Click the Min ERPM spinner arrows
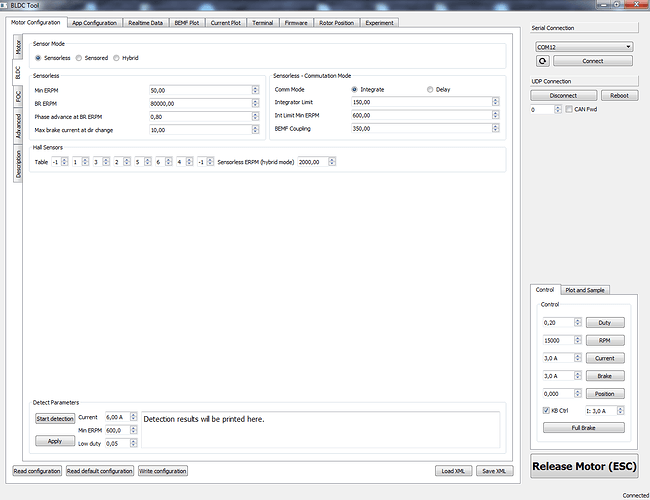This screenshot has height=500, width=650. coord(256,89)
